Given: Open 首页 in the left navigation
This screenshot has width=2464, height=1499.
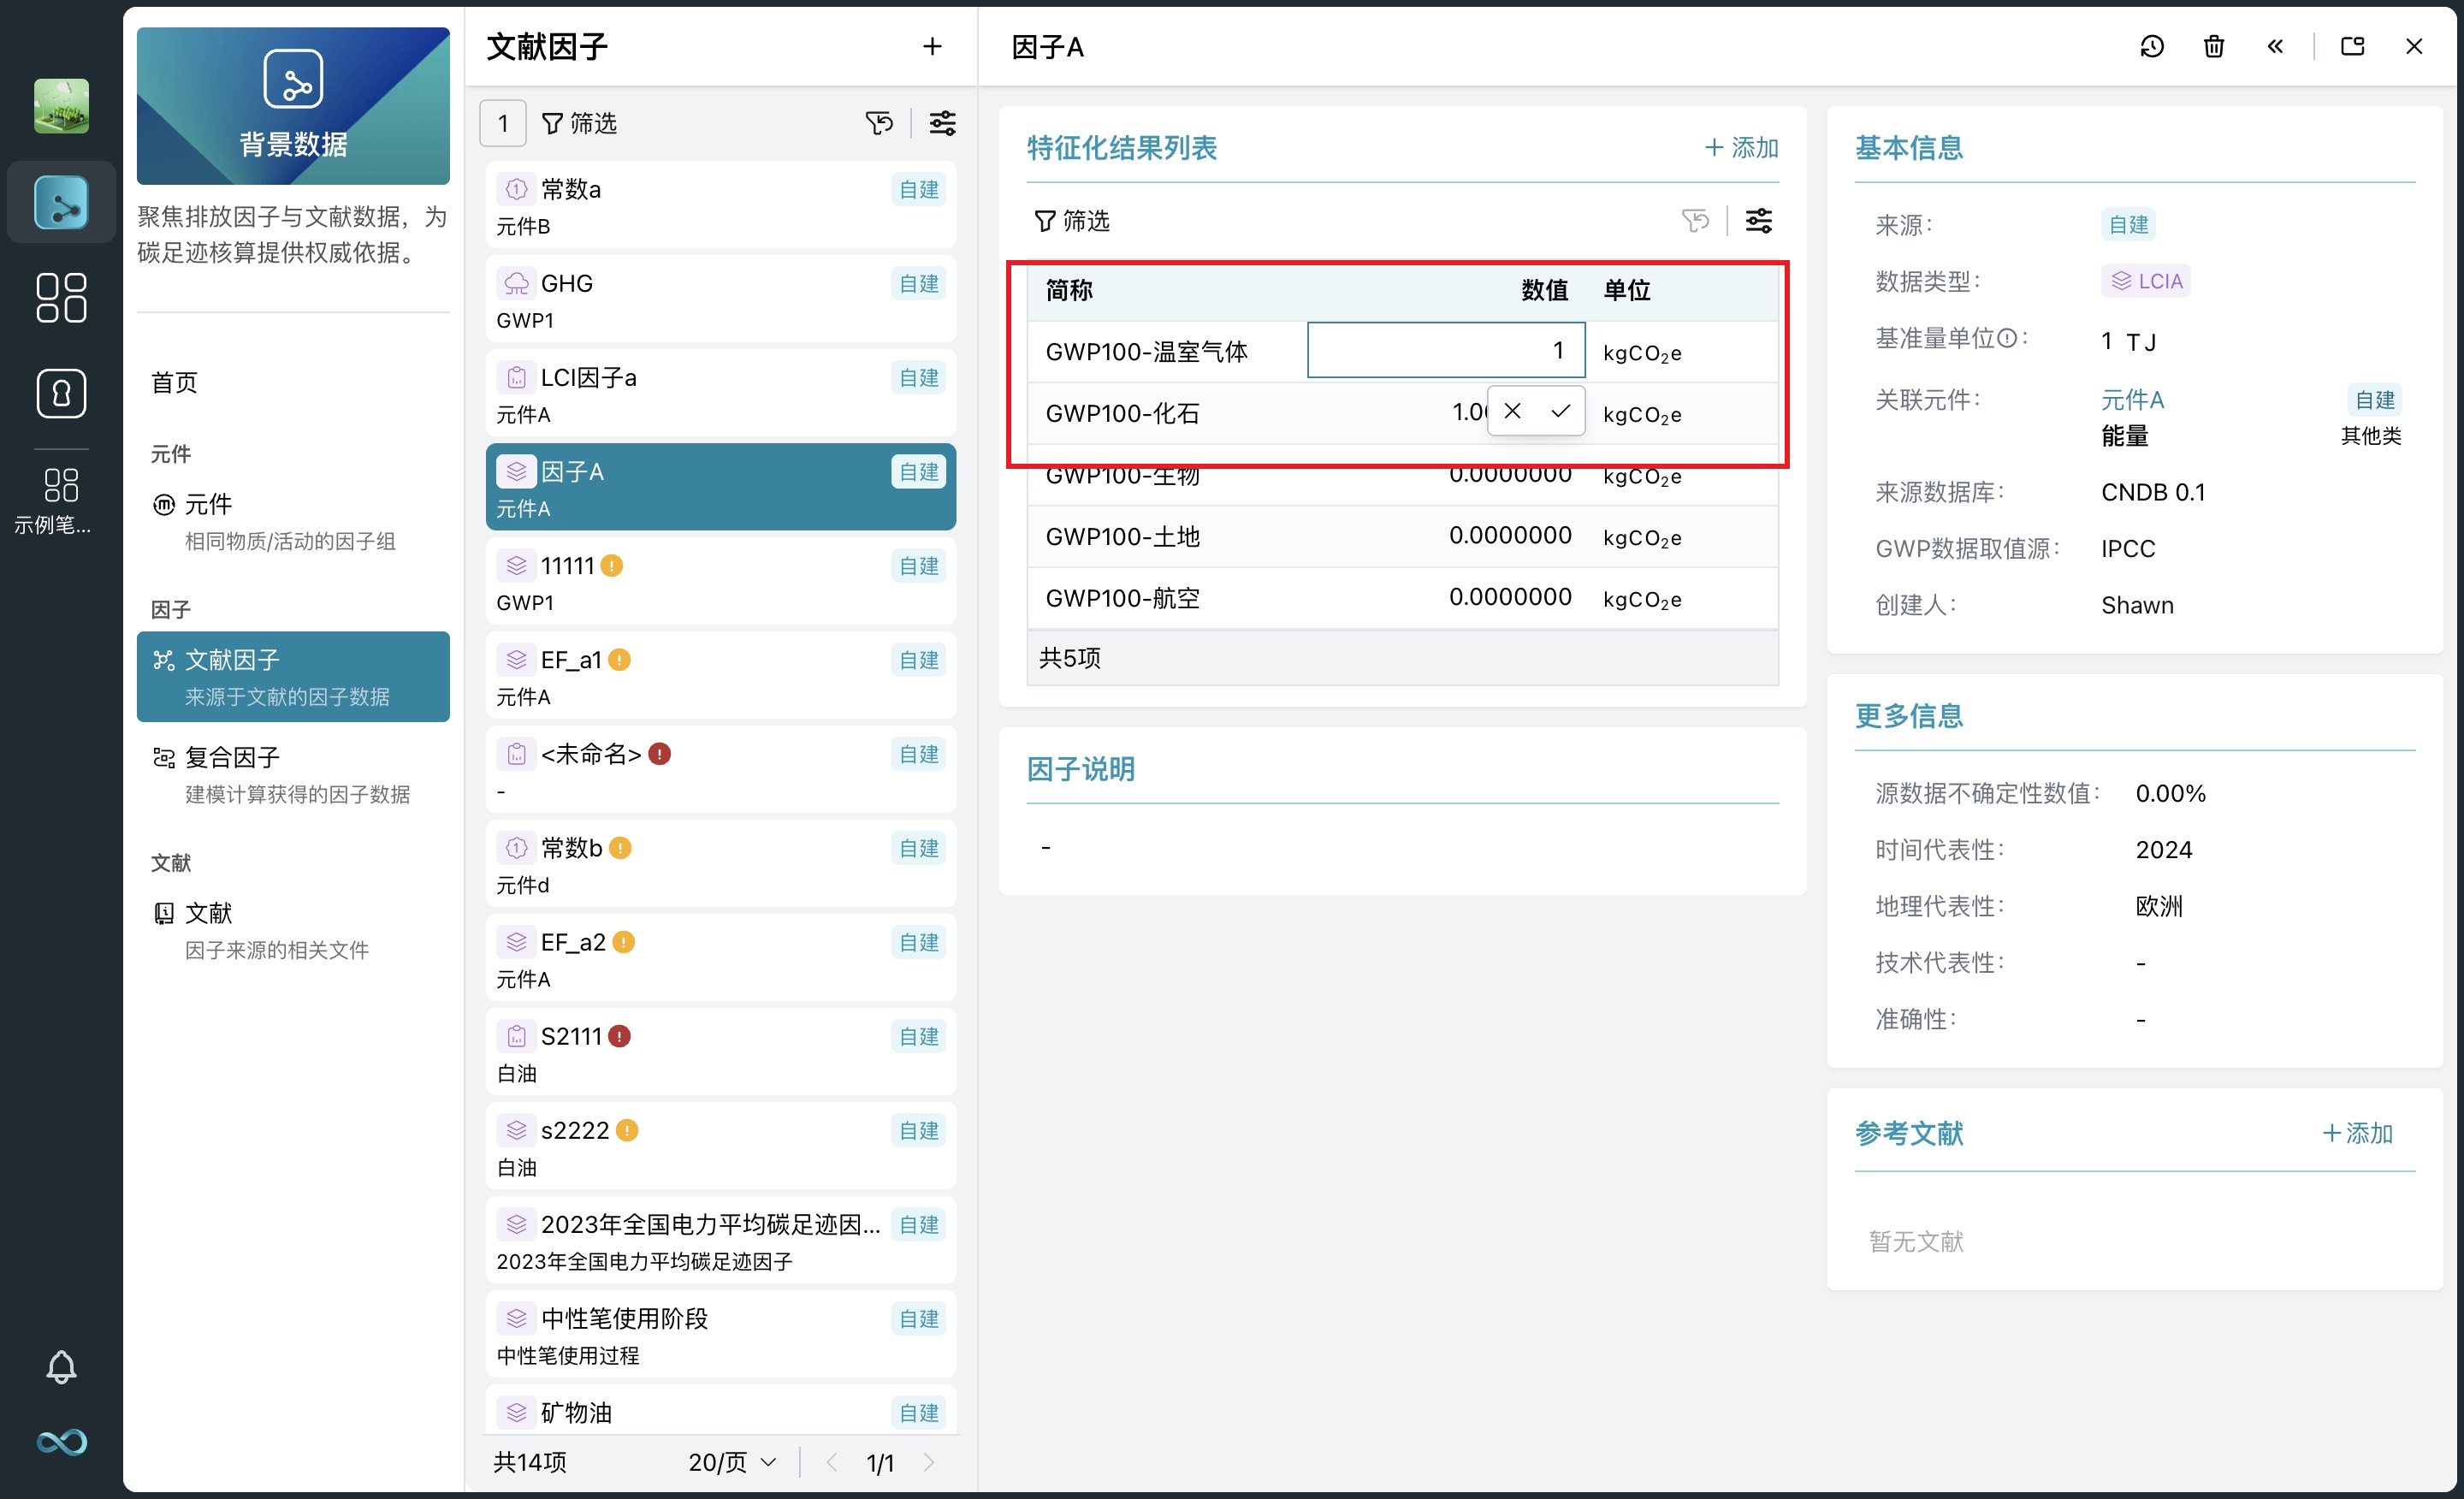Looking at the screenshot, I should tap(174, 382).
